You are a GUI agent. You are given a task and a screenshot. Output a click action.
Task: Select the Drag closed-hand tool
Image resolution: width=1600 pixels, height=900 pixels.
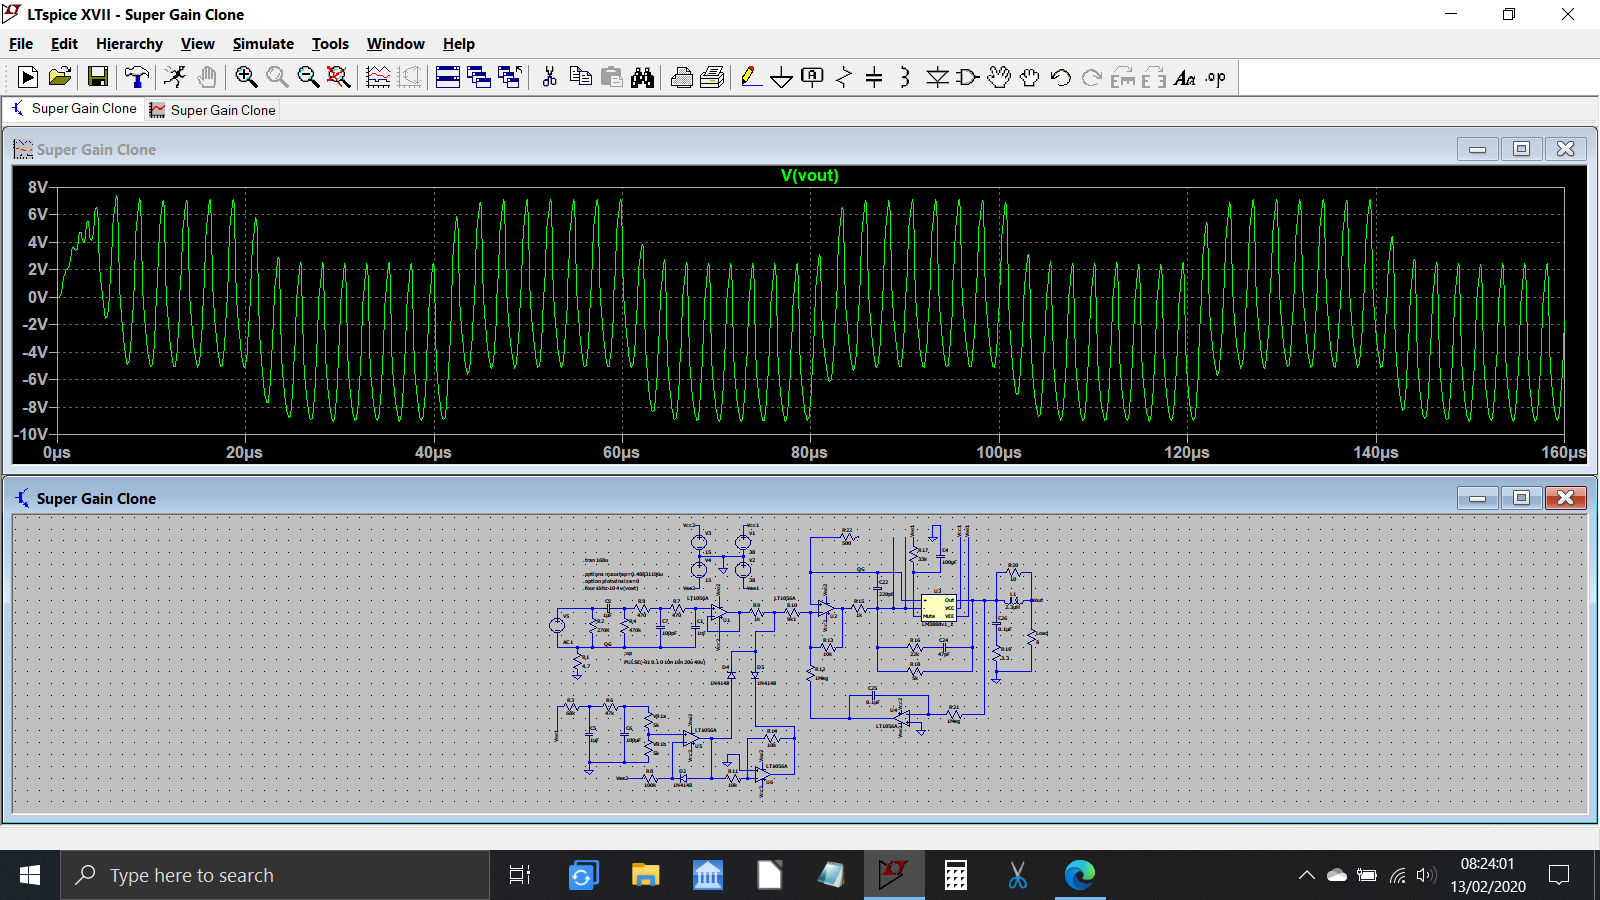(1030, 77)
